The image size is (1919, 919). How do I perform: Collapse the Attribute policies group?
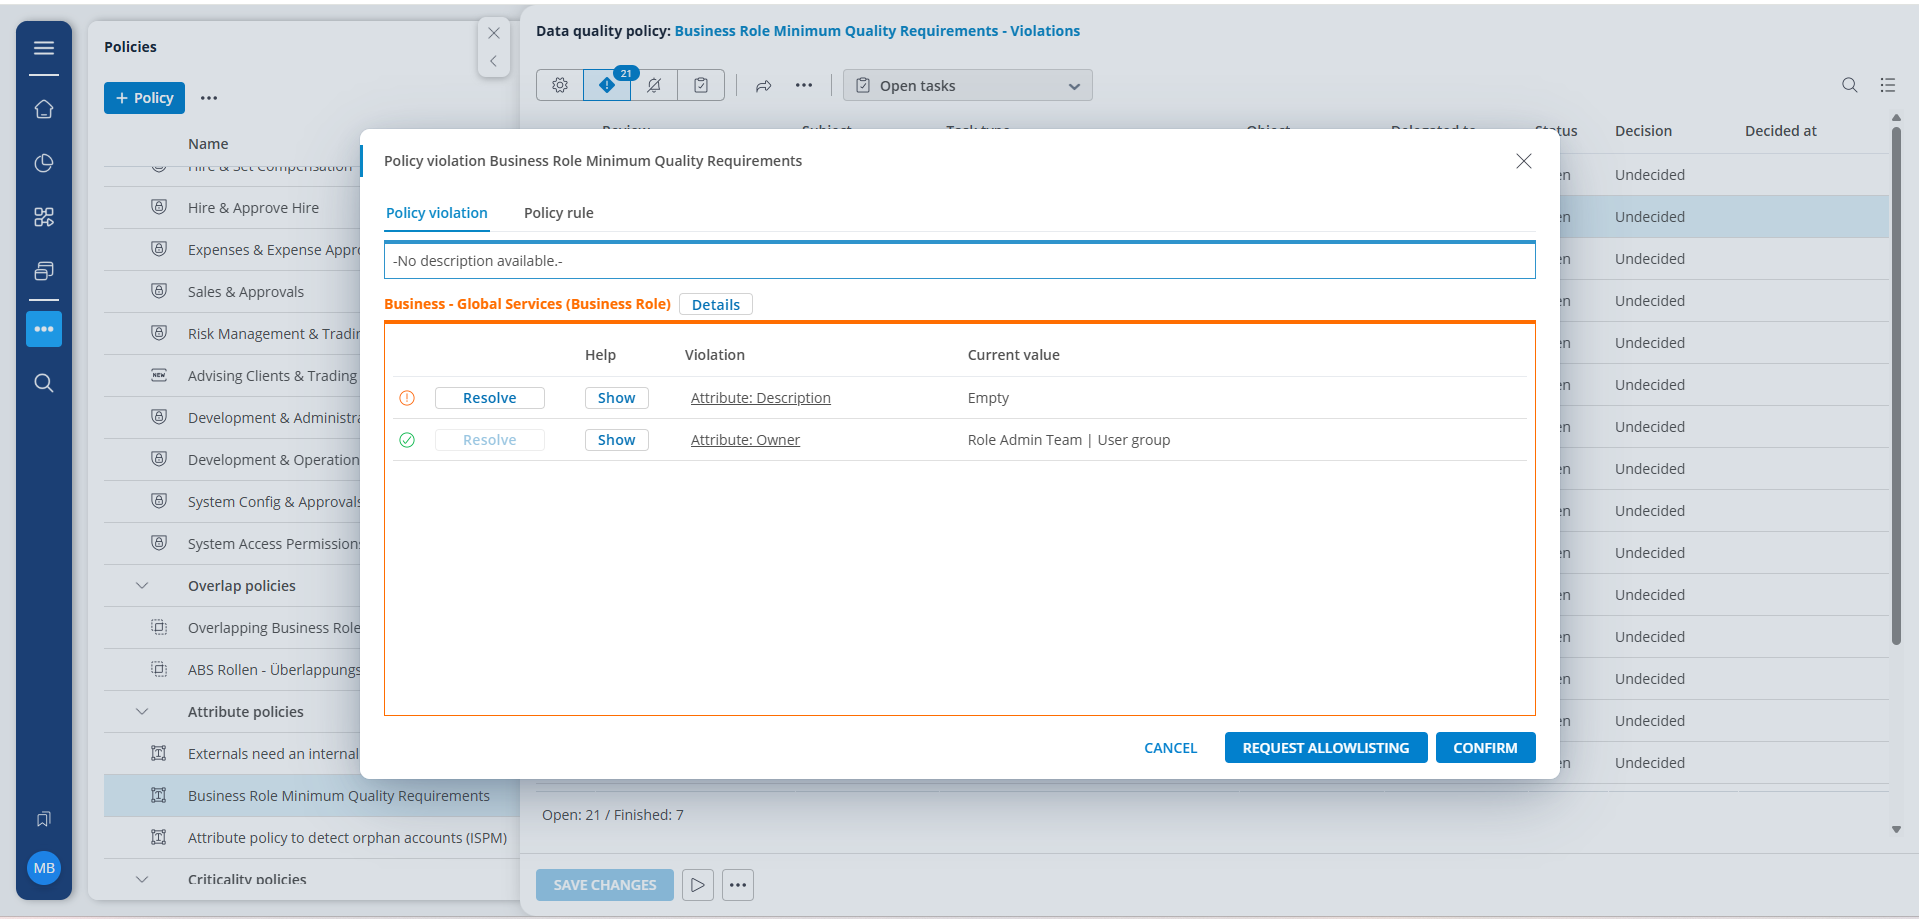pos(142,712)
